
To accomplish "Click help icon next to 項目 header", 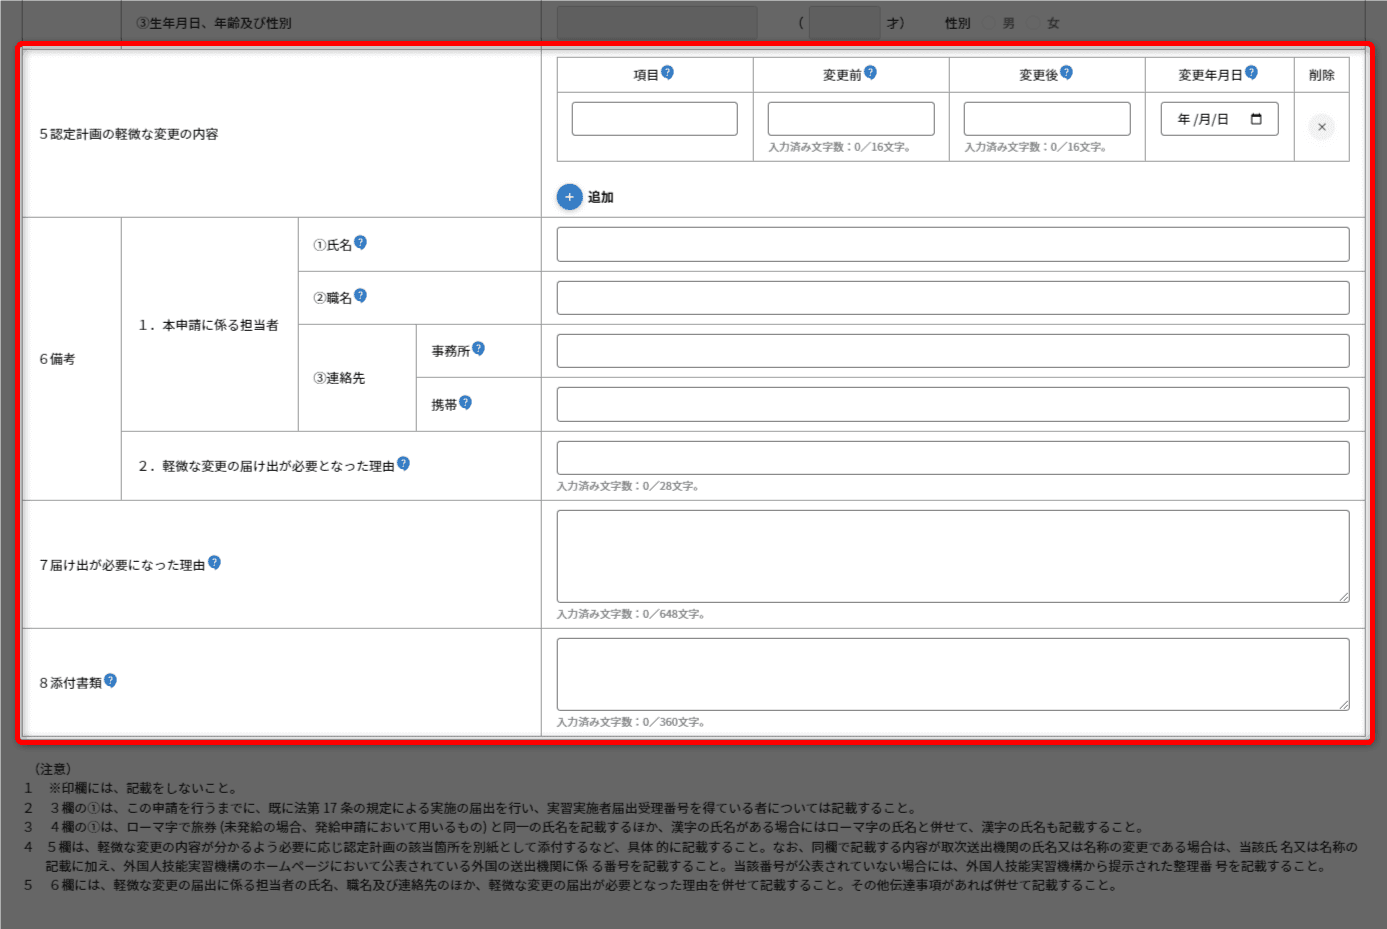I will point(667,73).
